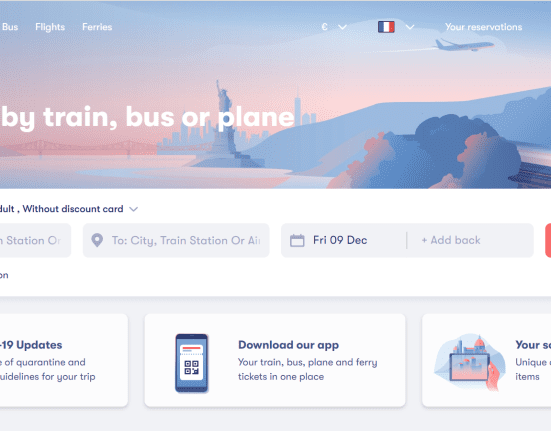Click the To: City, Train Station destination field

click(176, 241)
